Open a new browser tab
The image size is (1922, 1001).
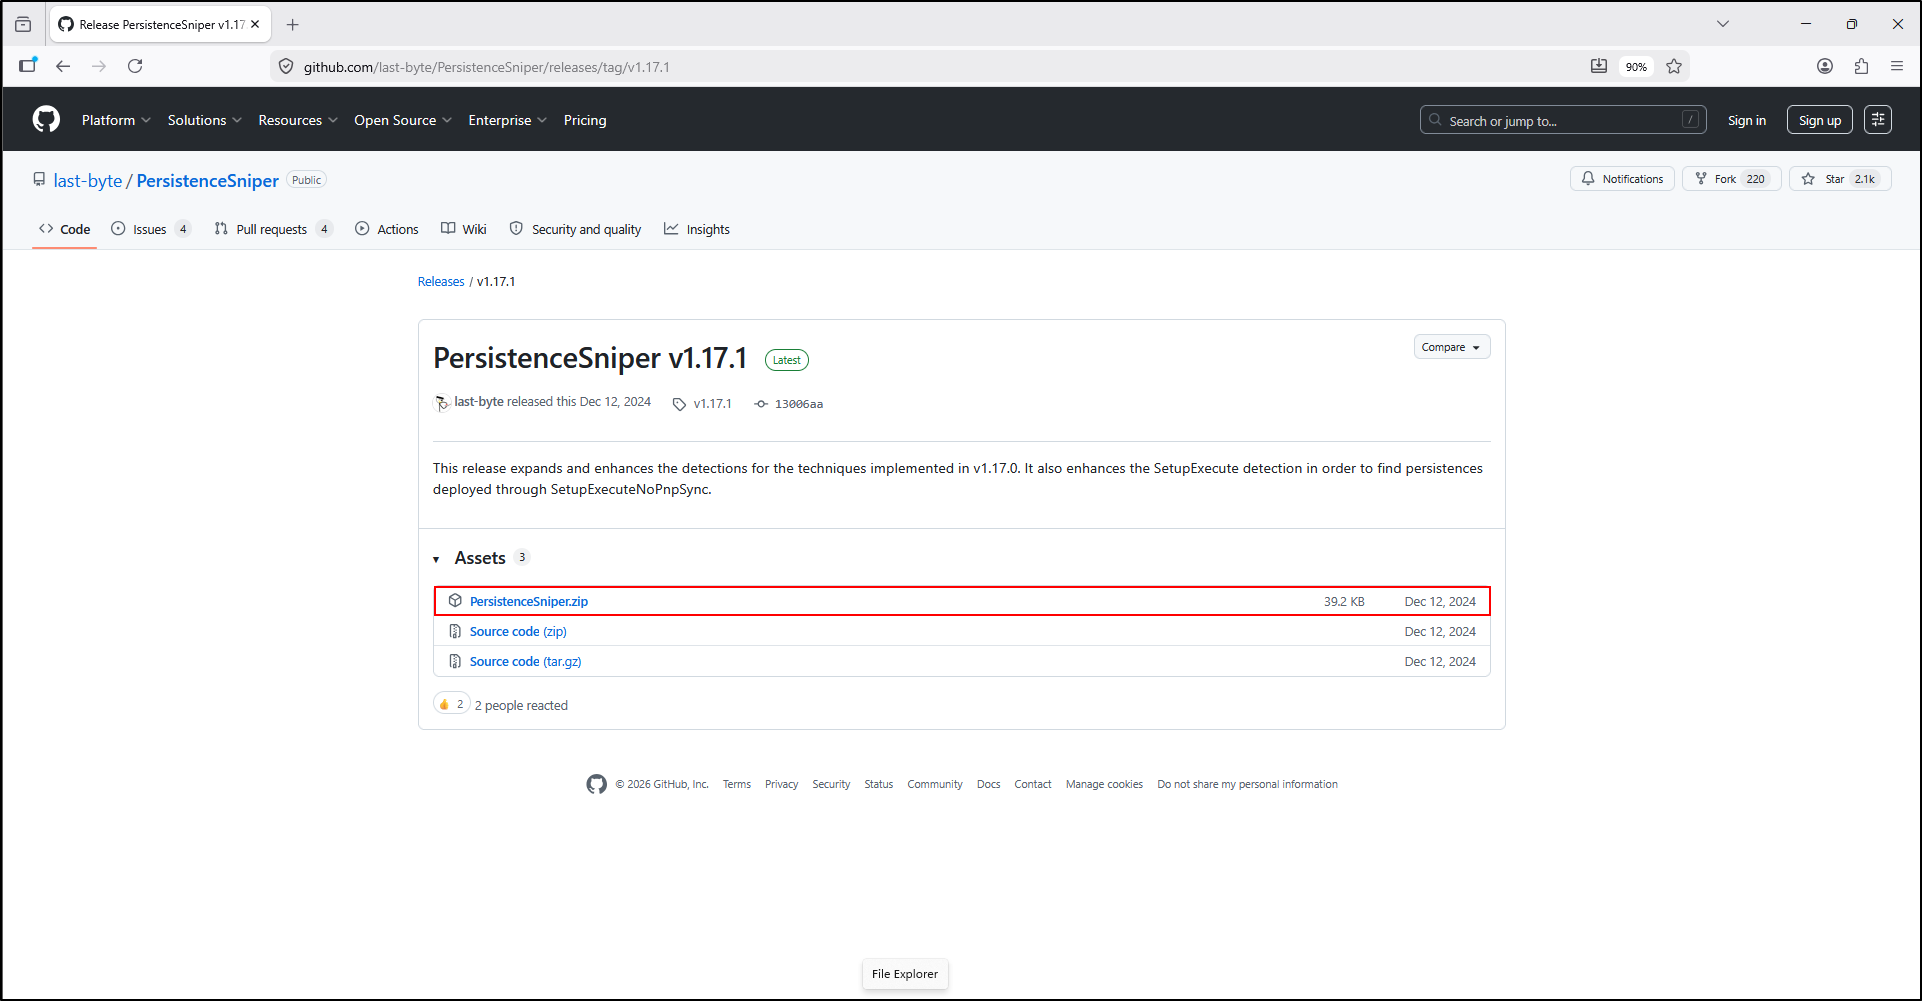click(x=292, y=24)
